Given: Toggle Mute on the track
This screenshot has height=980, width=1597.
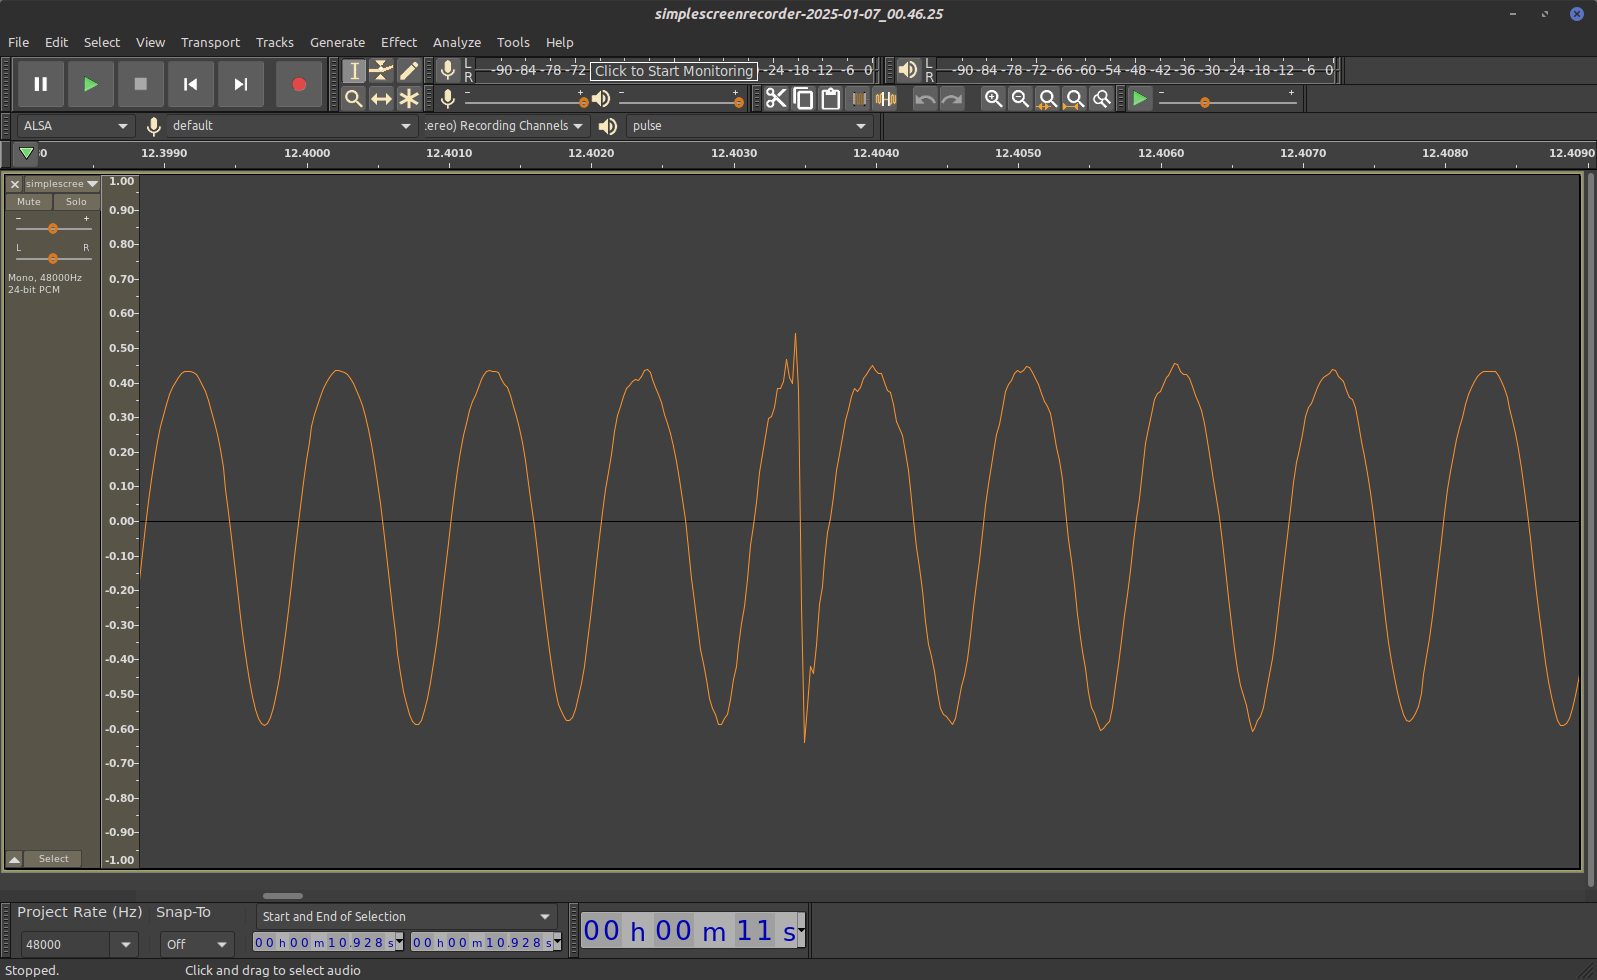Looking at the screenshot, I should pyautogui.click(x=29, y=202).
